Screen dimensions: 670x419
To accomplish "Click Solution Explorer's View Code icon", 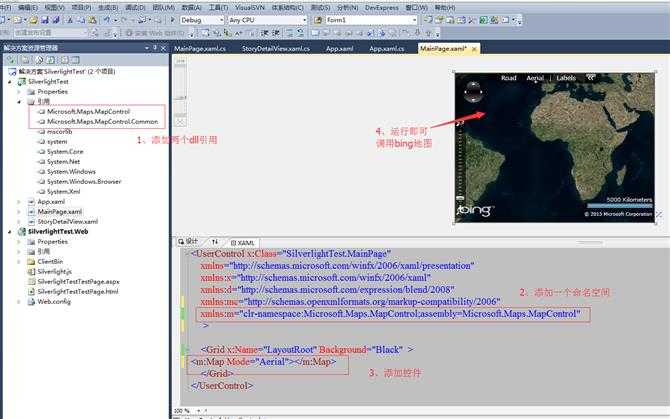I will point(65,60).
